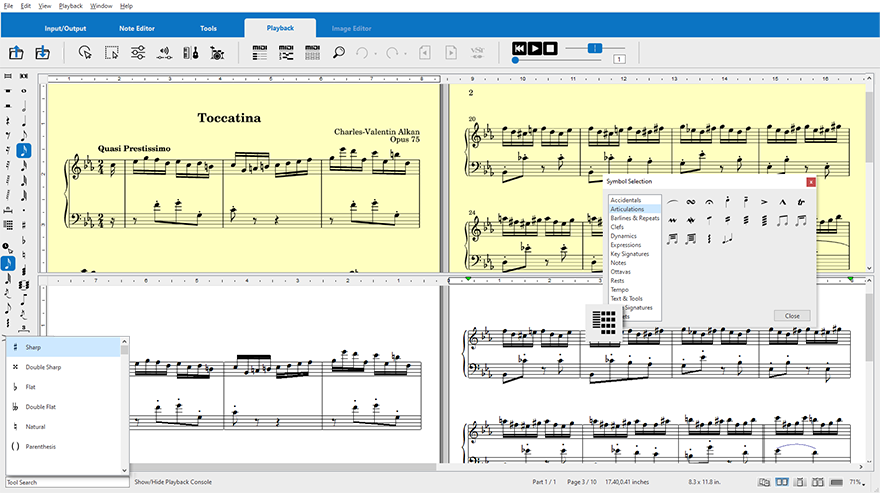Screen dimensions: 880x493
Task: Open the mixer sliders settings icon
Action: pyautogui.click(x=138, y=53)
